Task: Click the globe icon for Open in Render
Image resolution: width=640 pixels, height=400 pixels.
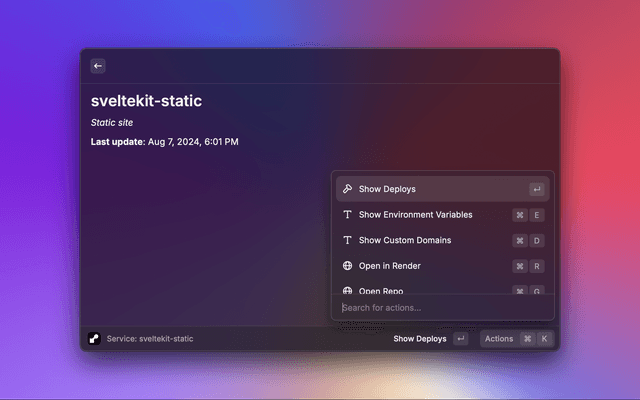Action: coord(347,266)
